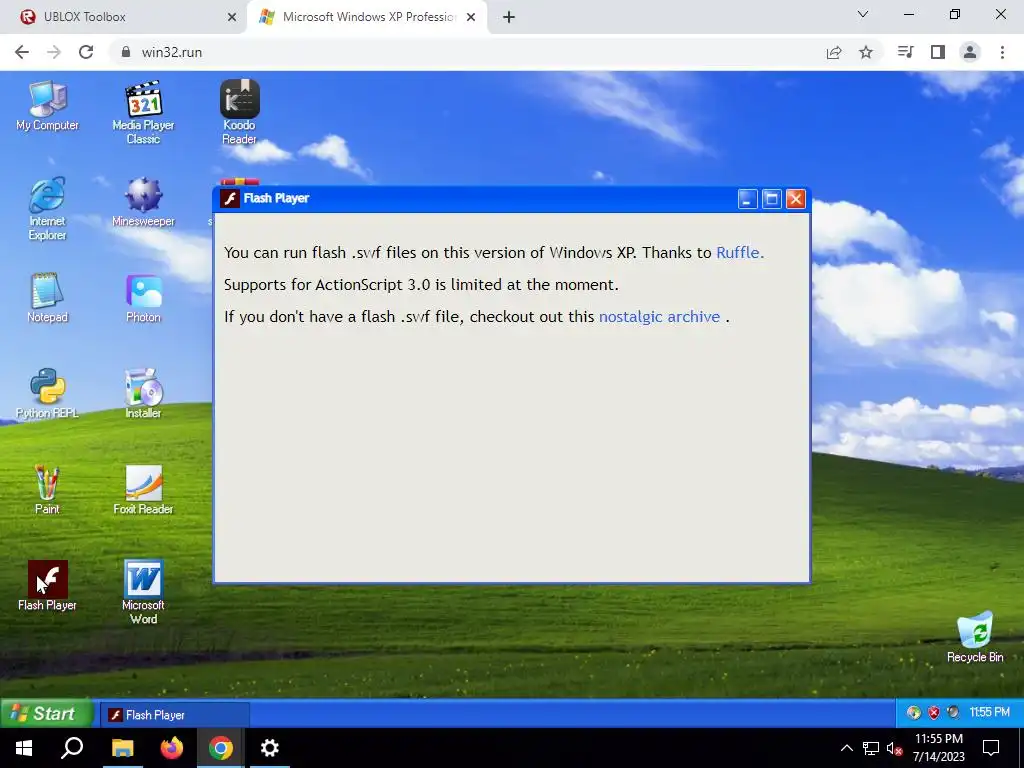Bookmark this page with the star
1024x768 pixels.
pyautogui.click(x=866, y=52)
